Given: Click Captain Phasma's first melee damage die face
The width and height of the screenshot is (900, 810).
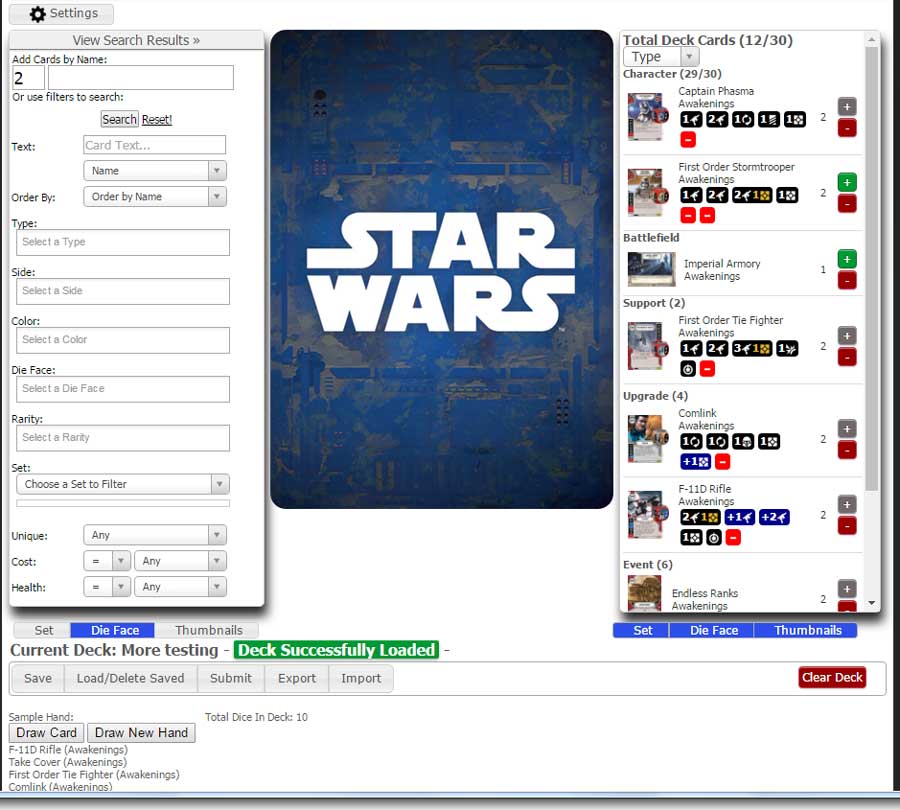Looking at the screenshot, I should tap(691, 119).
